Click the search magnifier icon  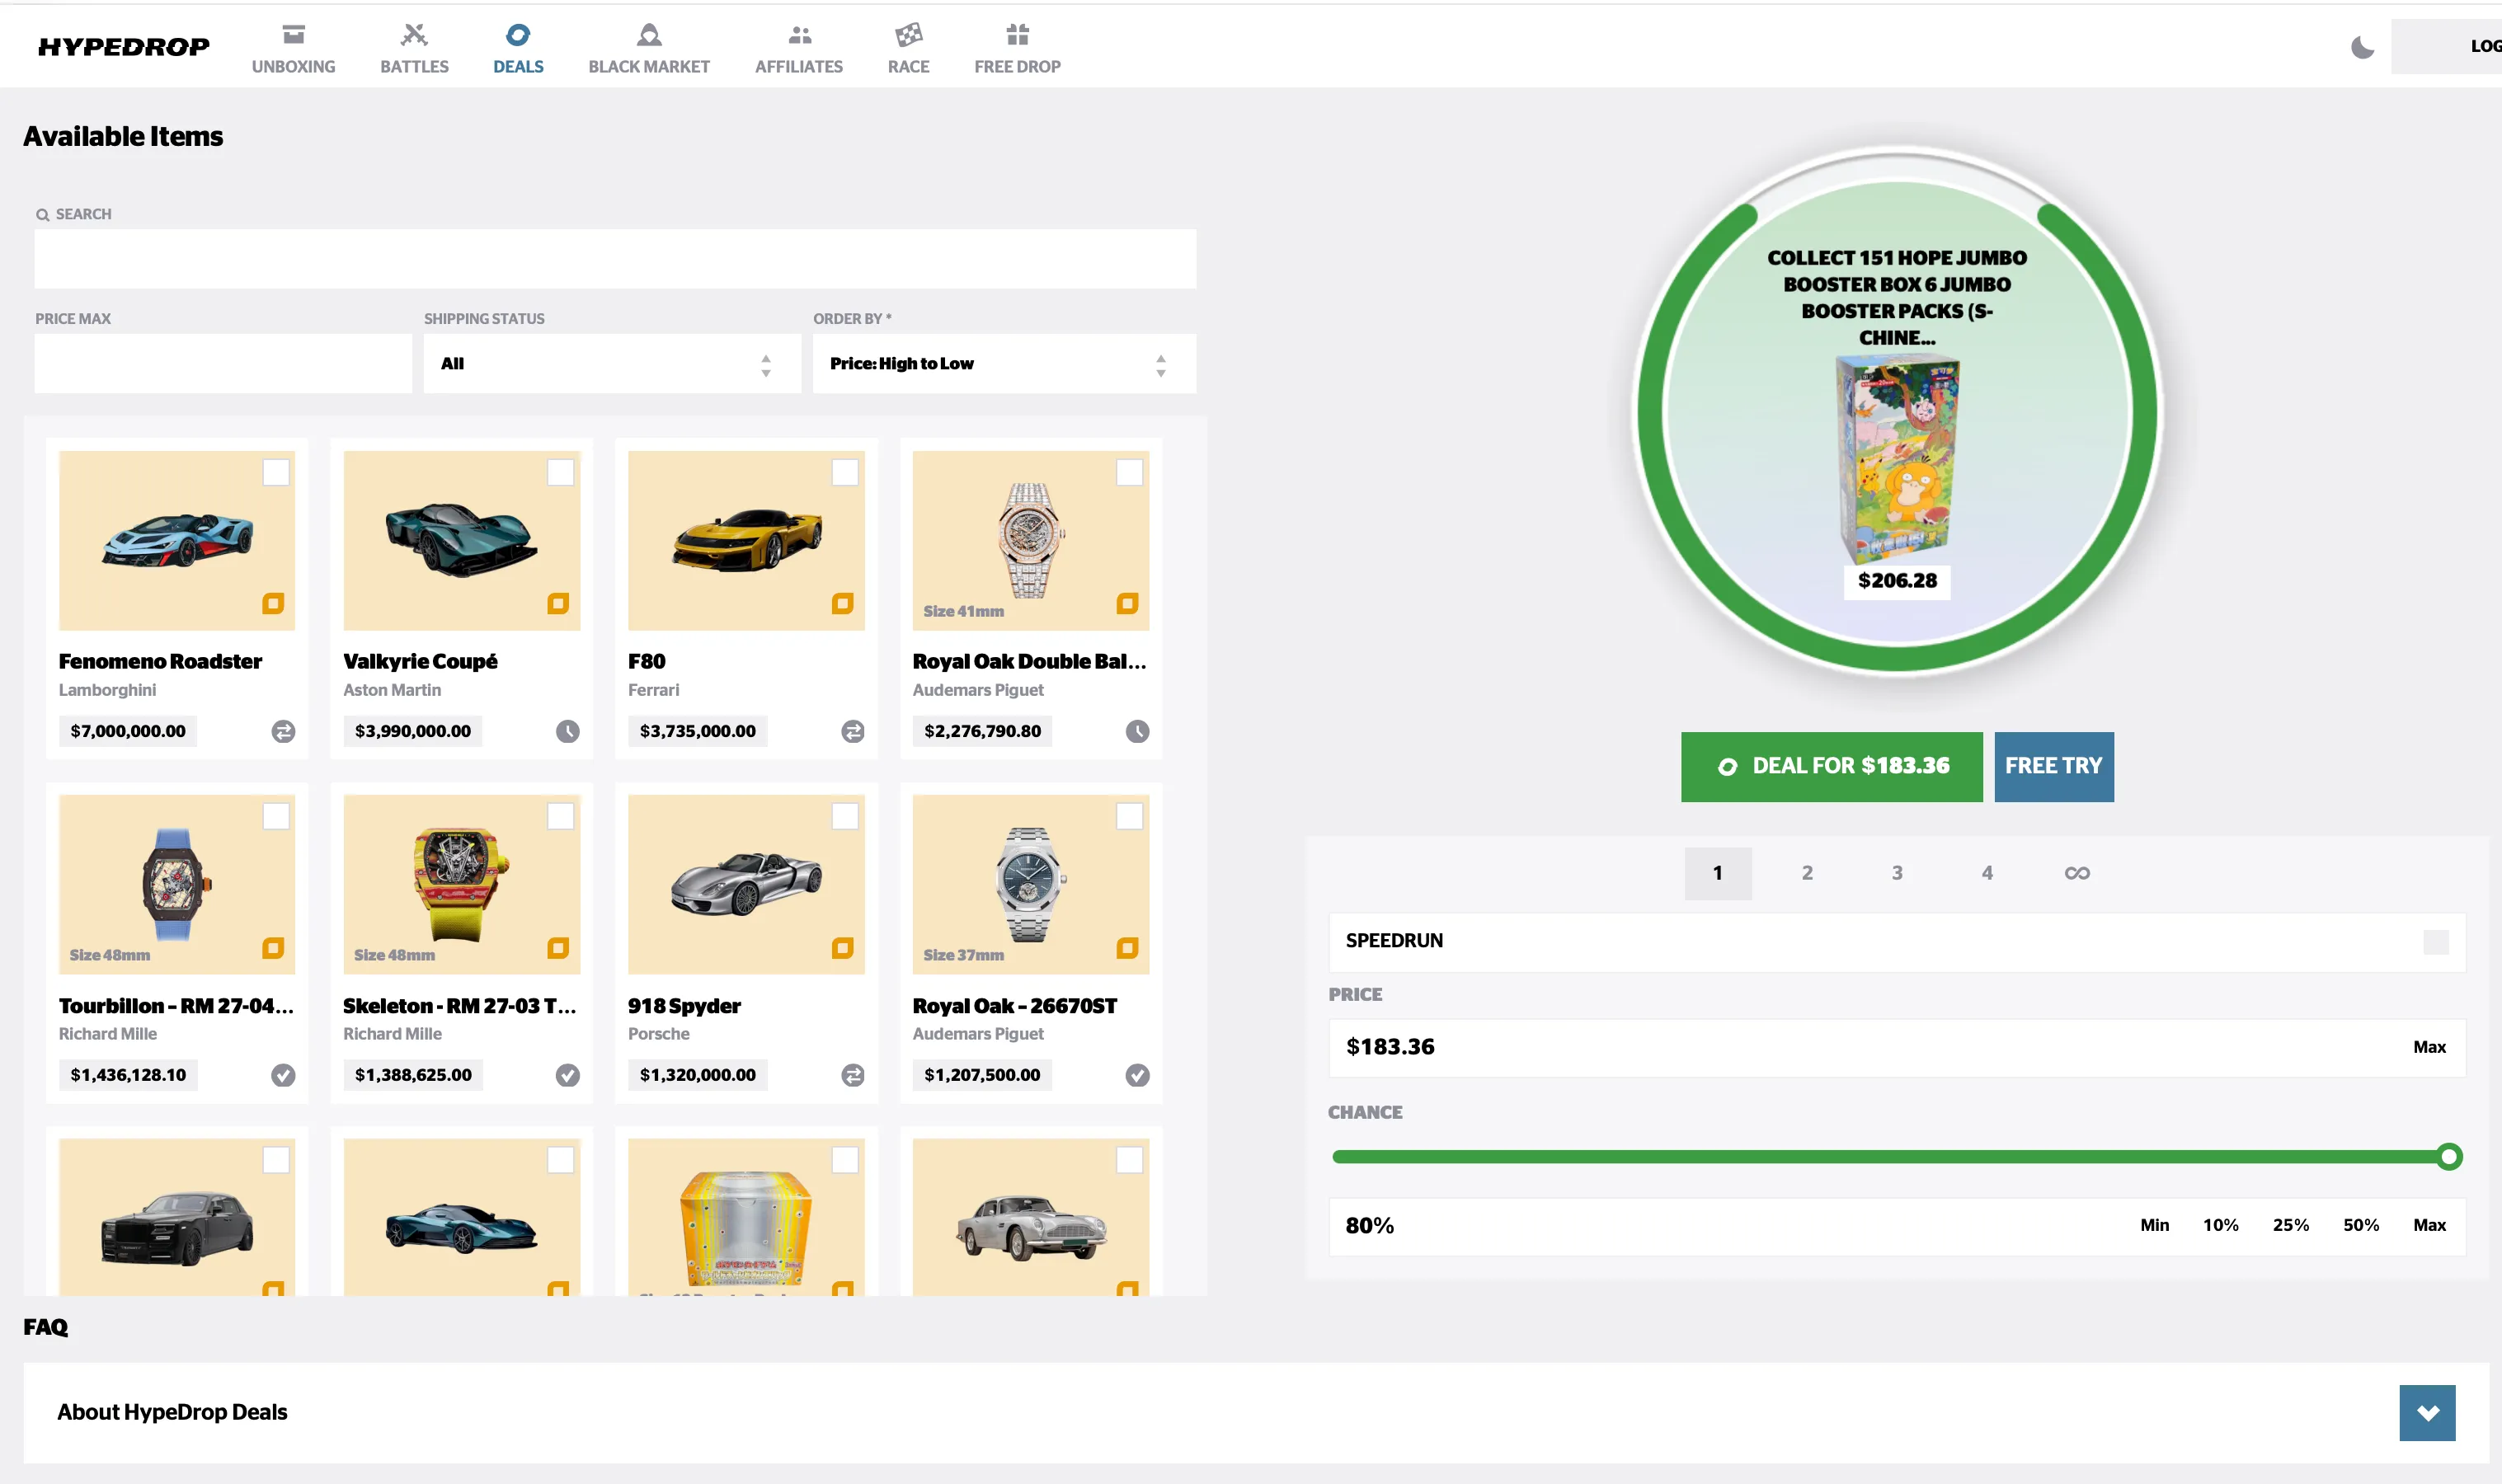(x=42, y=215)
